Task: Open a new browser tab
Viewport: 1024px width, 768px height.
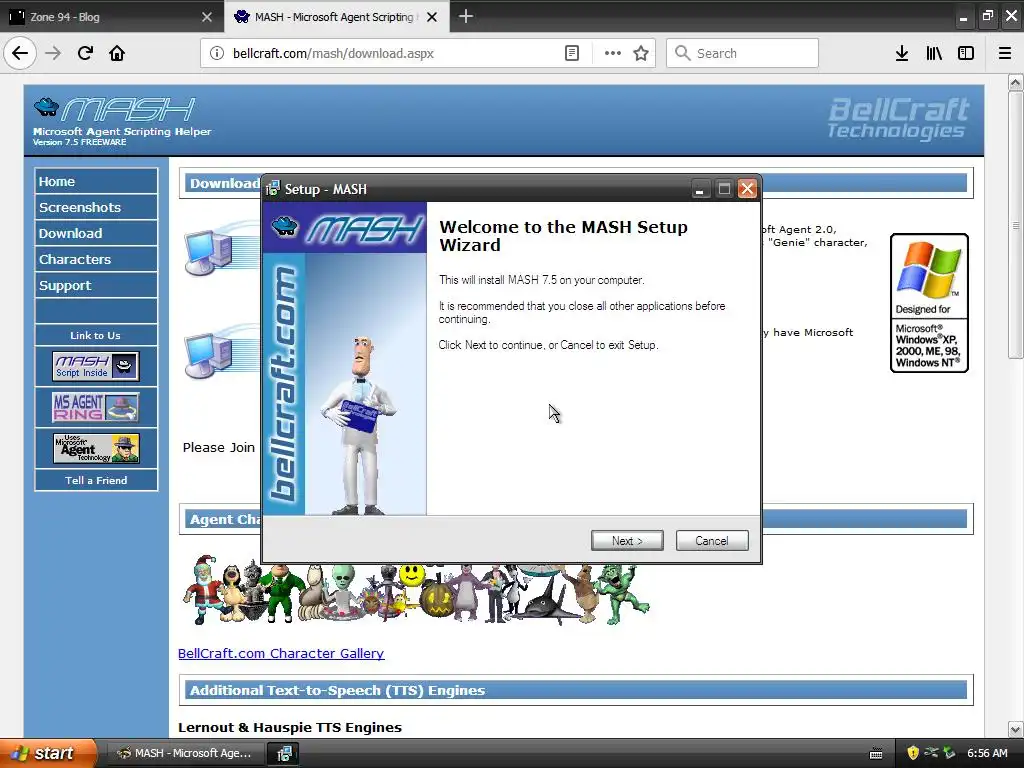Action: 466,16
